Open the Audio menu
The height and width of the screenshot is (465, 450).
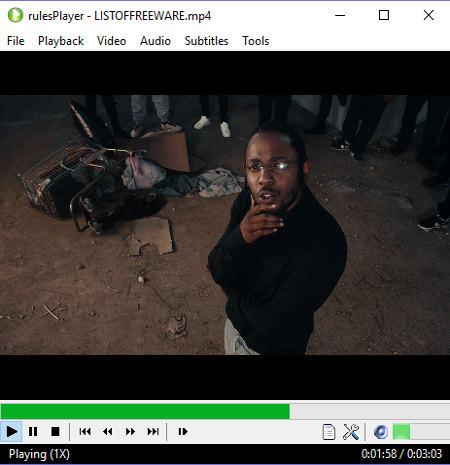[x=155, y=41]
